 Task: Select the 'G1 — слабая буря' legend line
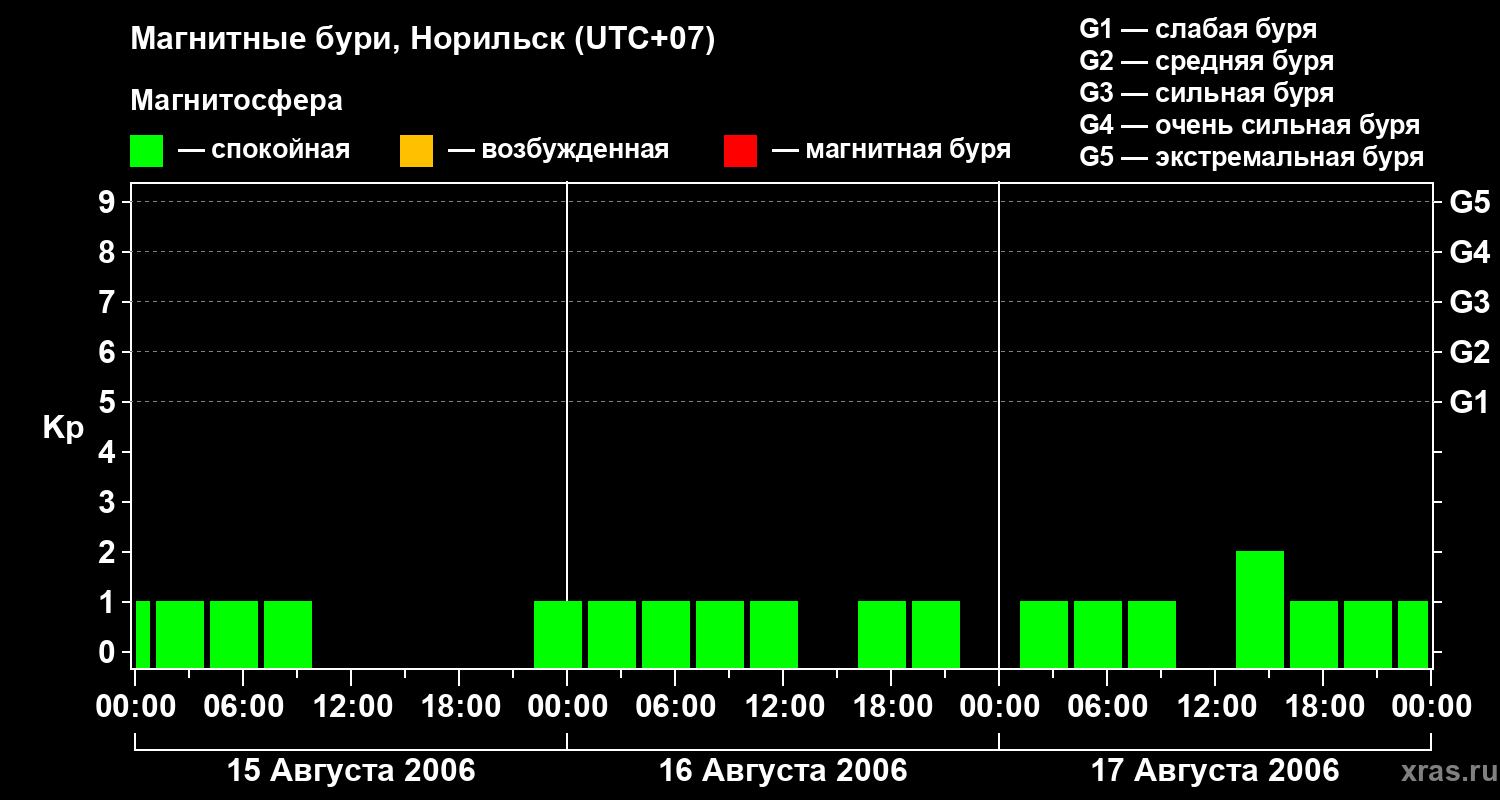click(1198, 29)
